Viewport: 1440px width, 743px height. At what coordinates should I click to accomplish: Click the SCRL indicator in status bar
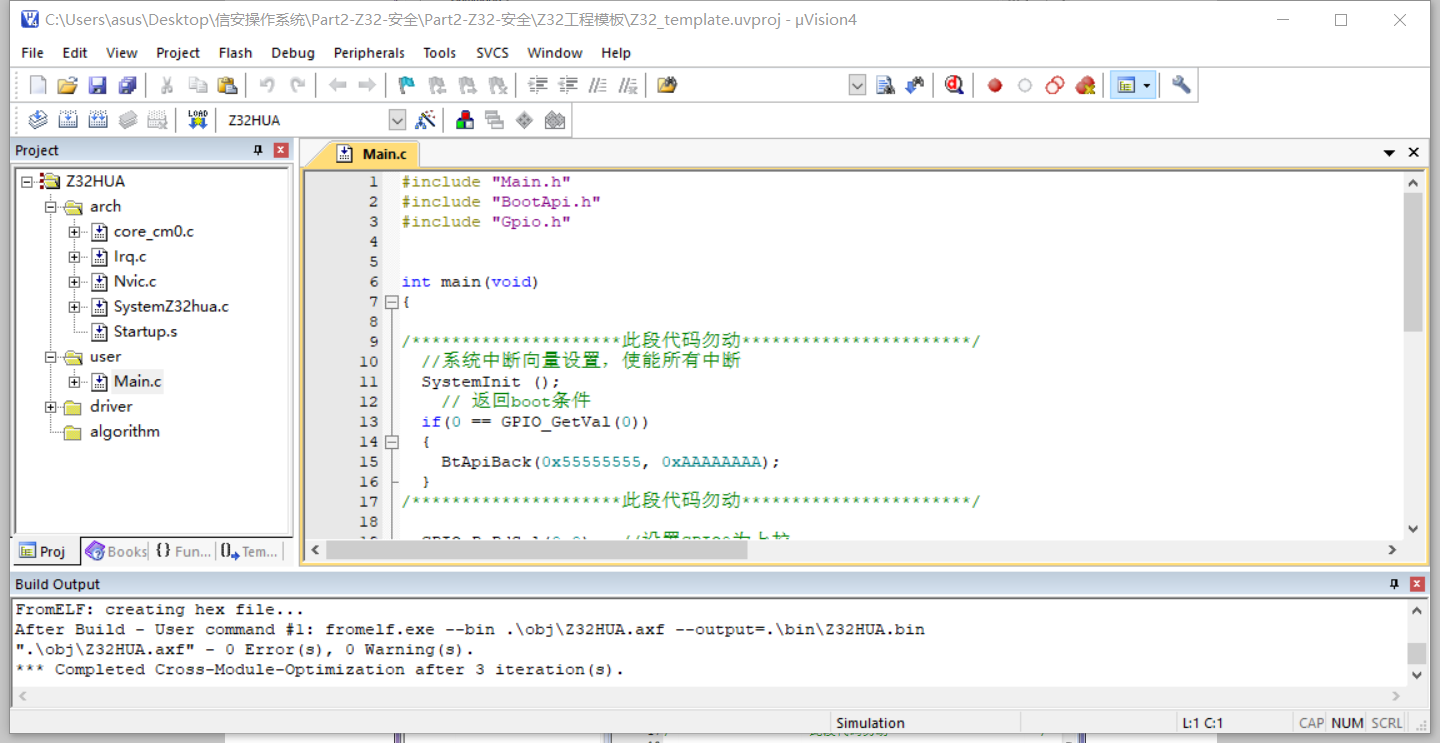click(1387, 723)
